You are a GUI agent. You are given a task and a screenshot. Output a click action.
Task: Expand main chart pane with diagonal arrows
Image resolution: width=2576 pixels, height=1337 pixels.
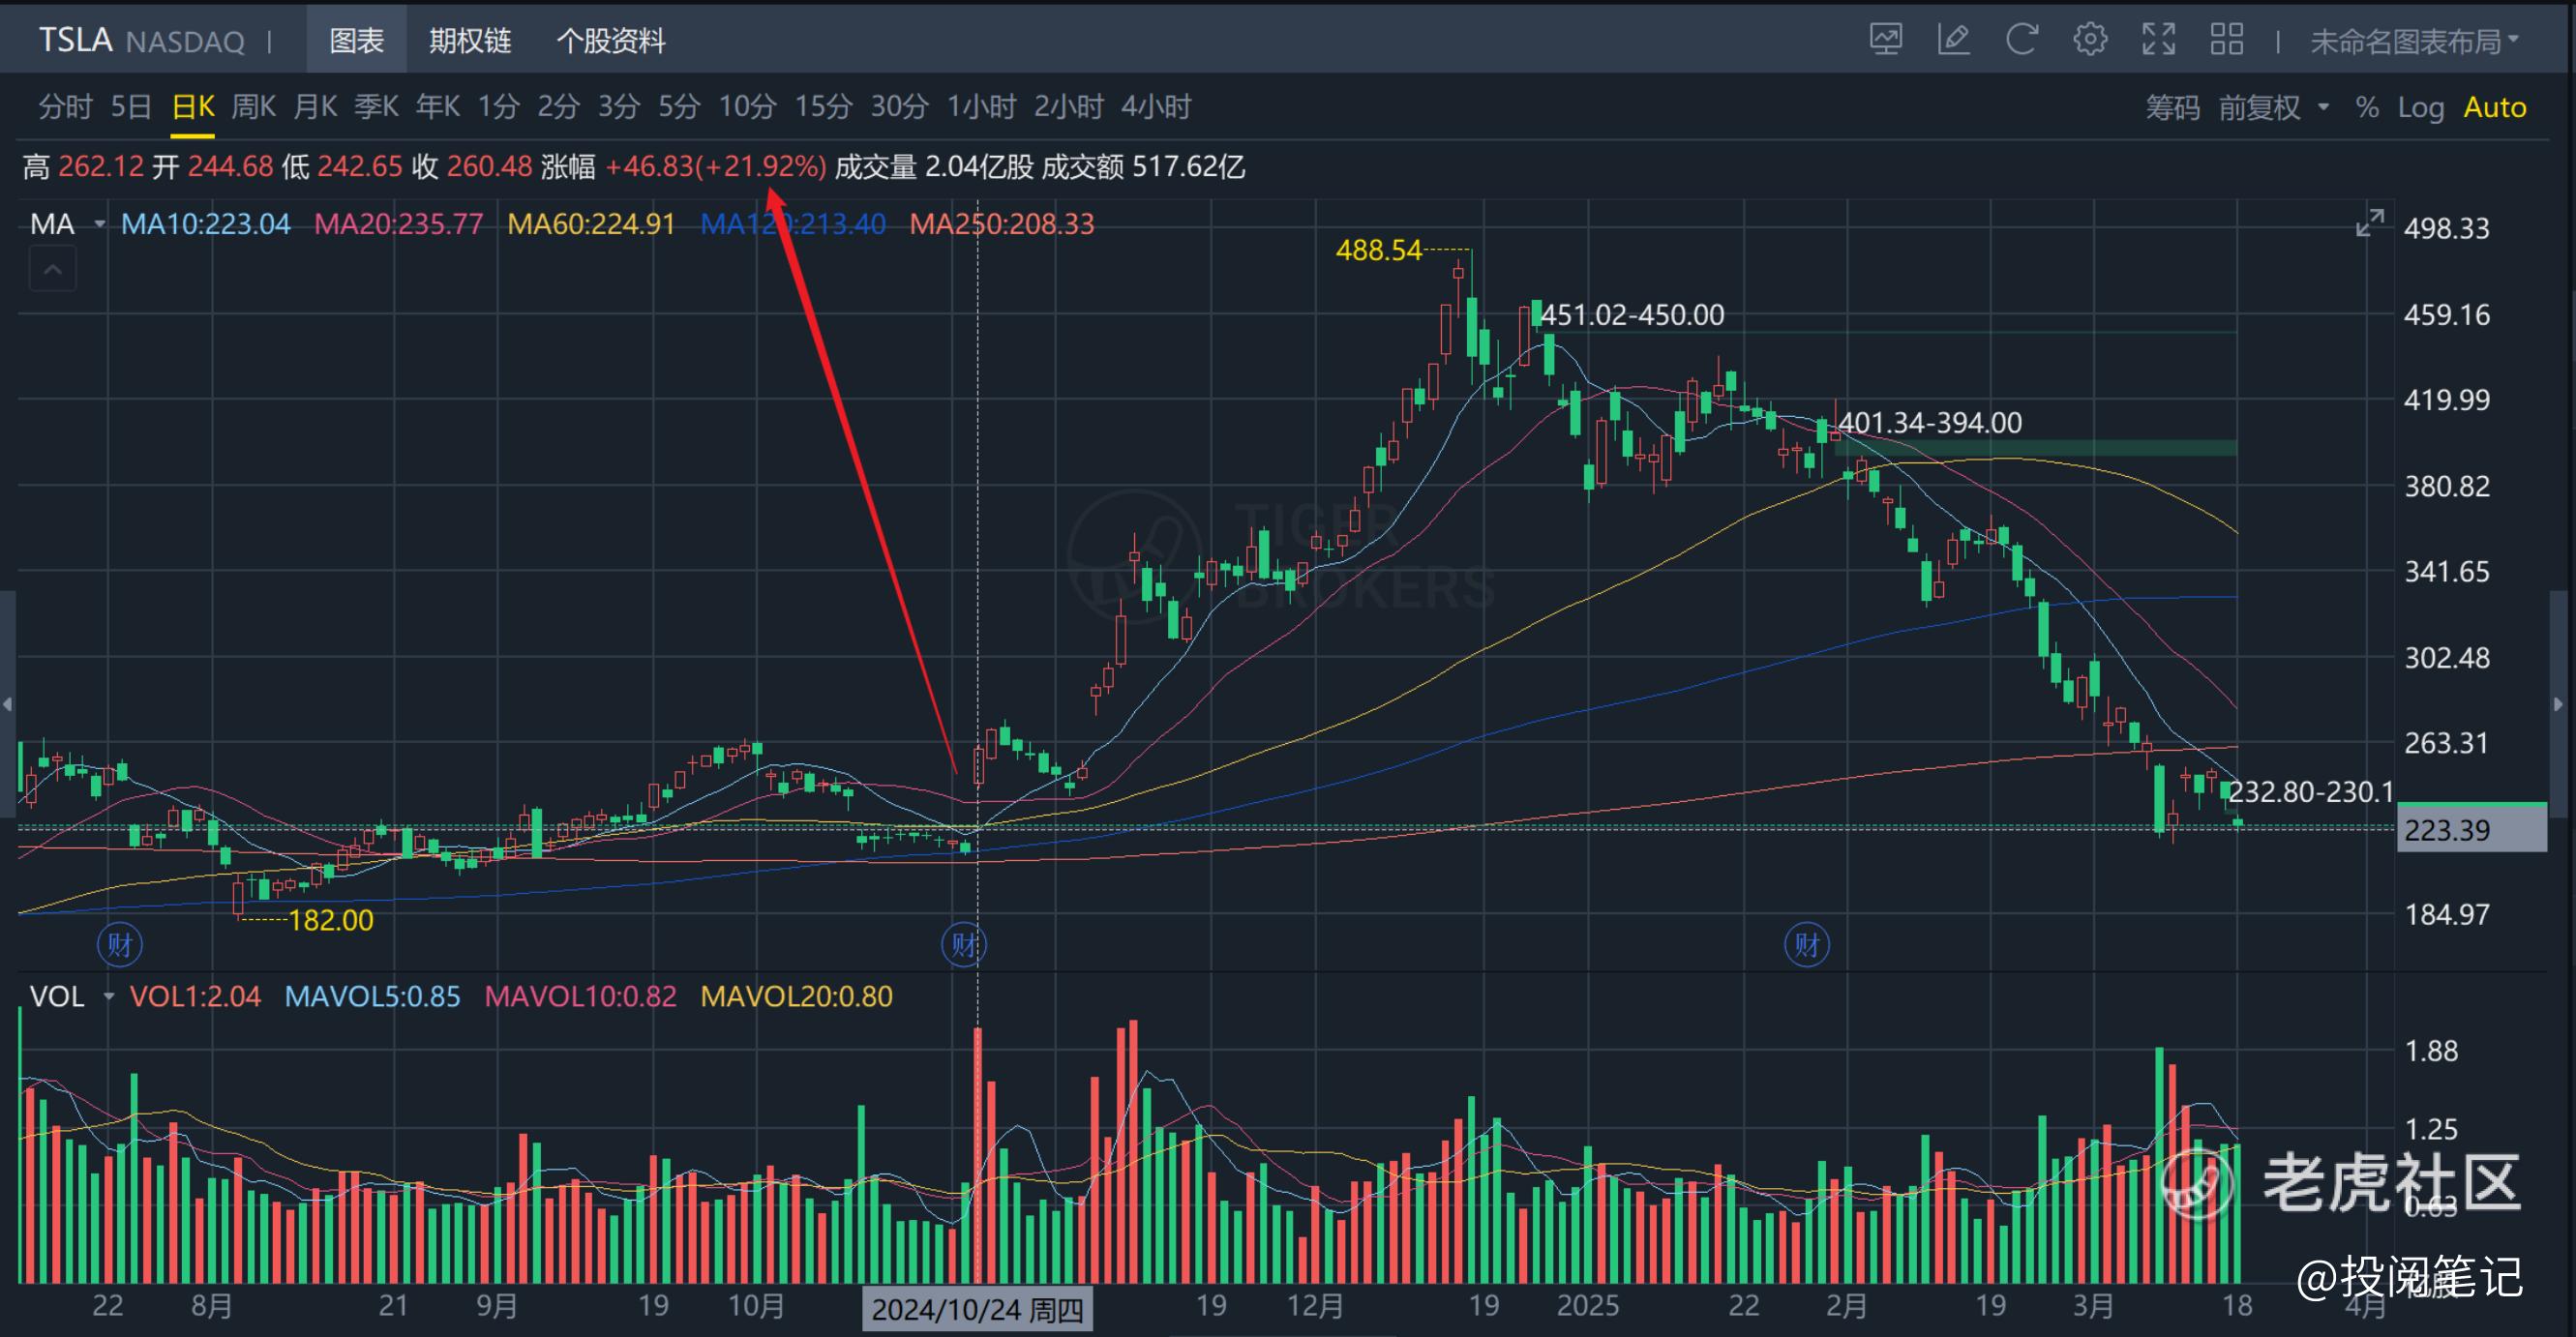click(x=2369, y=223)
